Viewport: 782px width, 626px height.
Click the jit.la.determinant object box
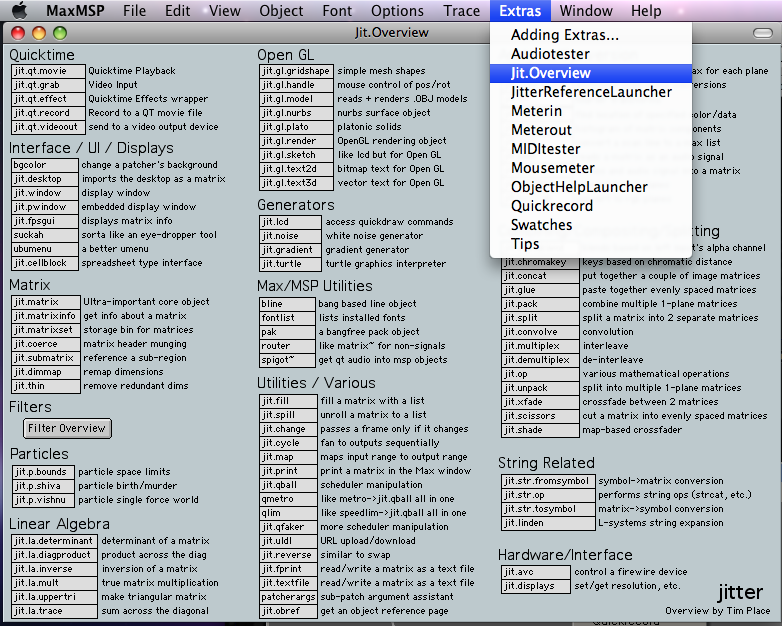click(x=54, y=541)
